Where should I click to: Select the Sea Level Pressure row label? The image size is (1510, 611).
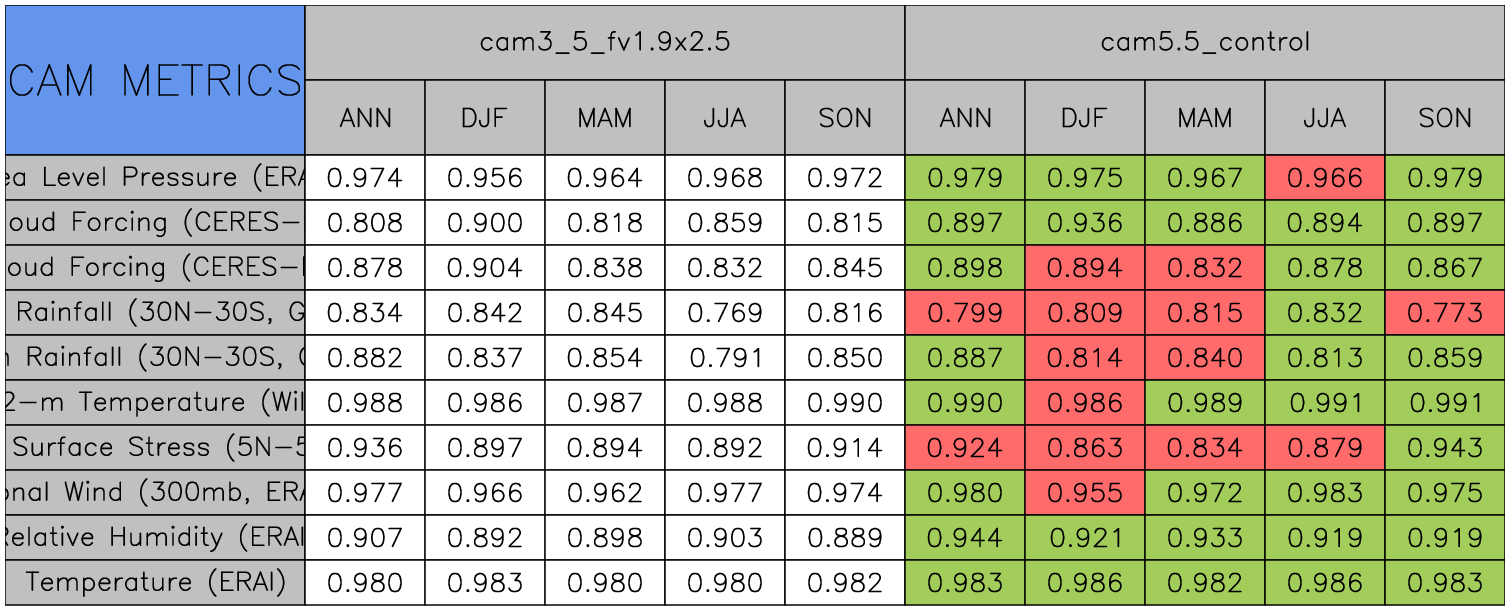pyautogui.click(x=155, y=178)
